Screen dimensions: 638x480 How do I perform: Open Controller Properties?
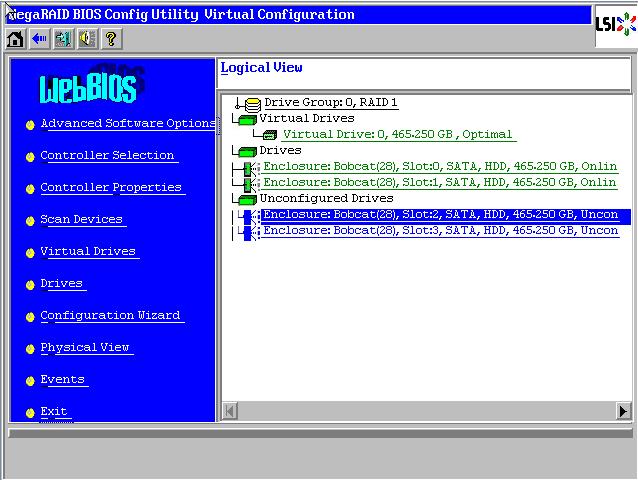[x=111, y=188]
